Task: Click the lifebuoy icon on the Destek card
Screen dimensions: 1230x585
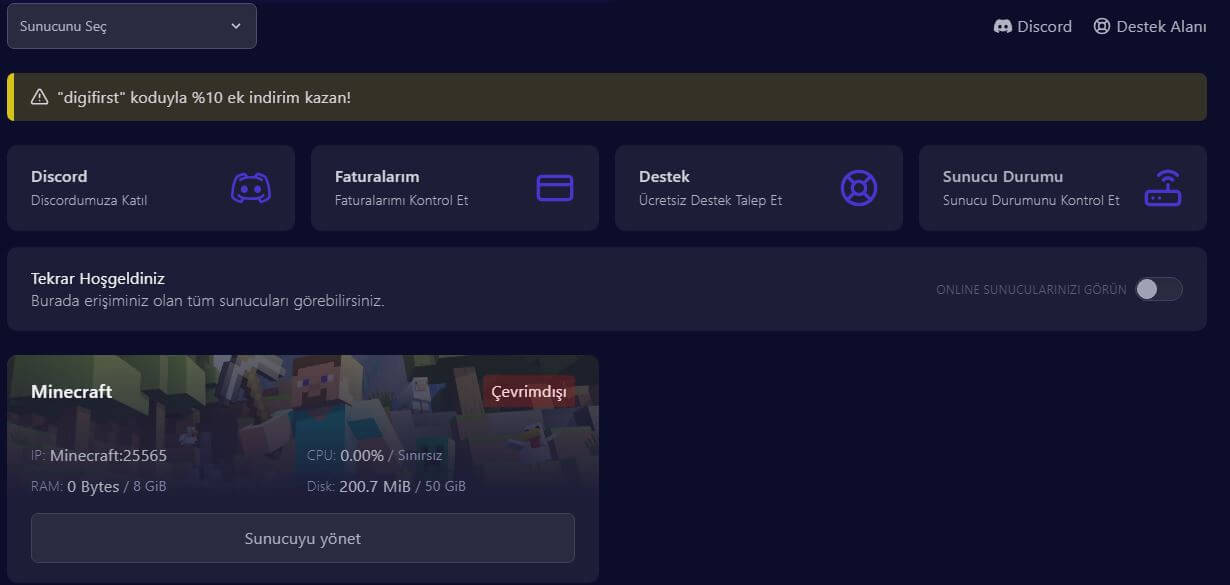Action: pos(859,188)
